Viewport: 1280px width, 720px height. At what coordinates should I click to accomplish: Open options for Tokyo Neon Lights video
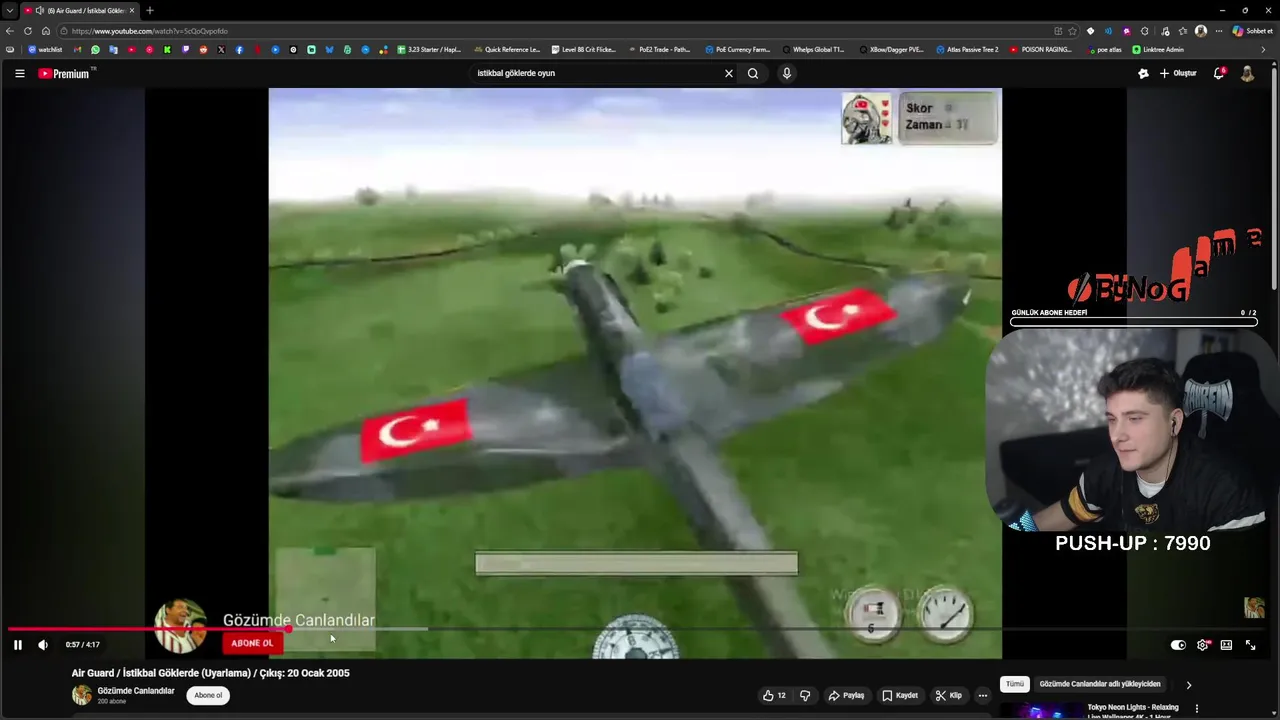pos(1197,709)
